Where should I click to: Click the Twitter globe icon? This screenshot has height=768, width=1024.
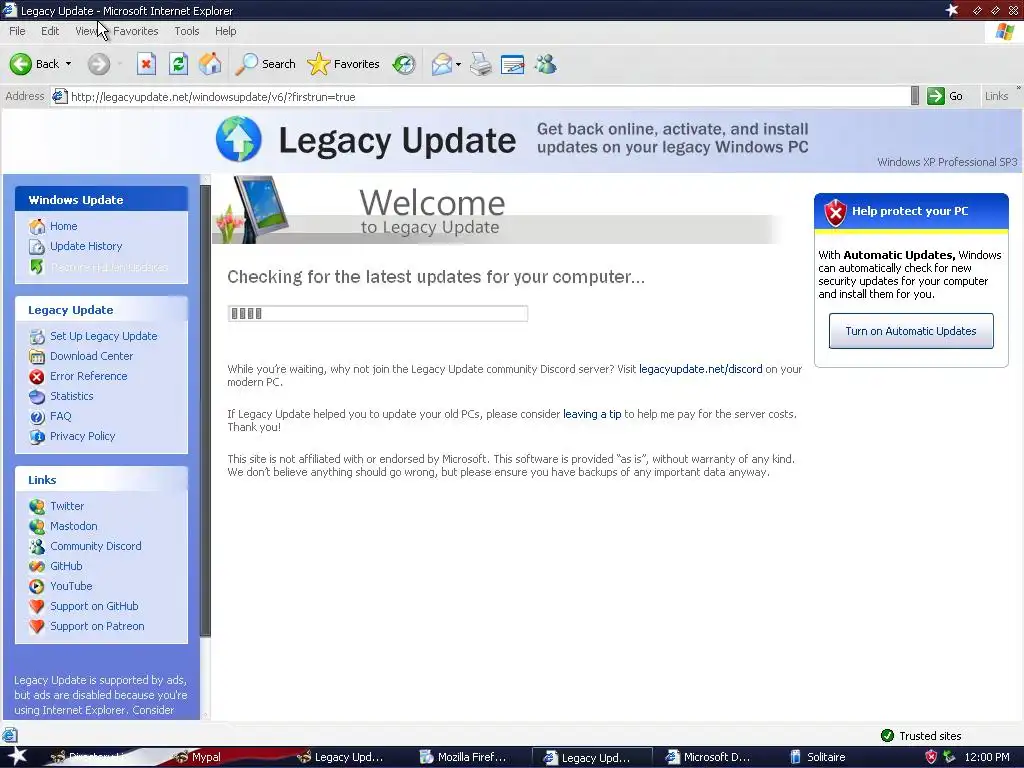37,507
